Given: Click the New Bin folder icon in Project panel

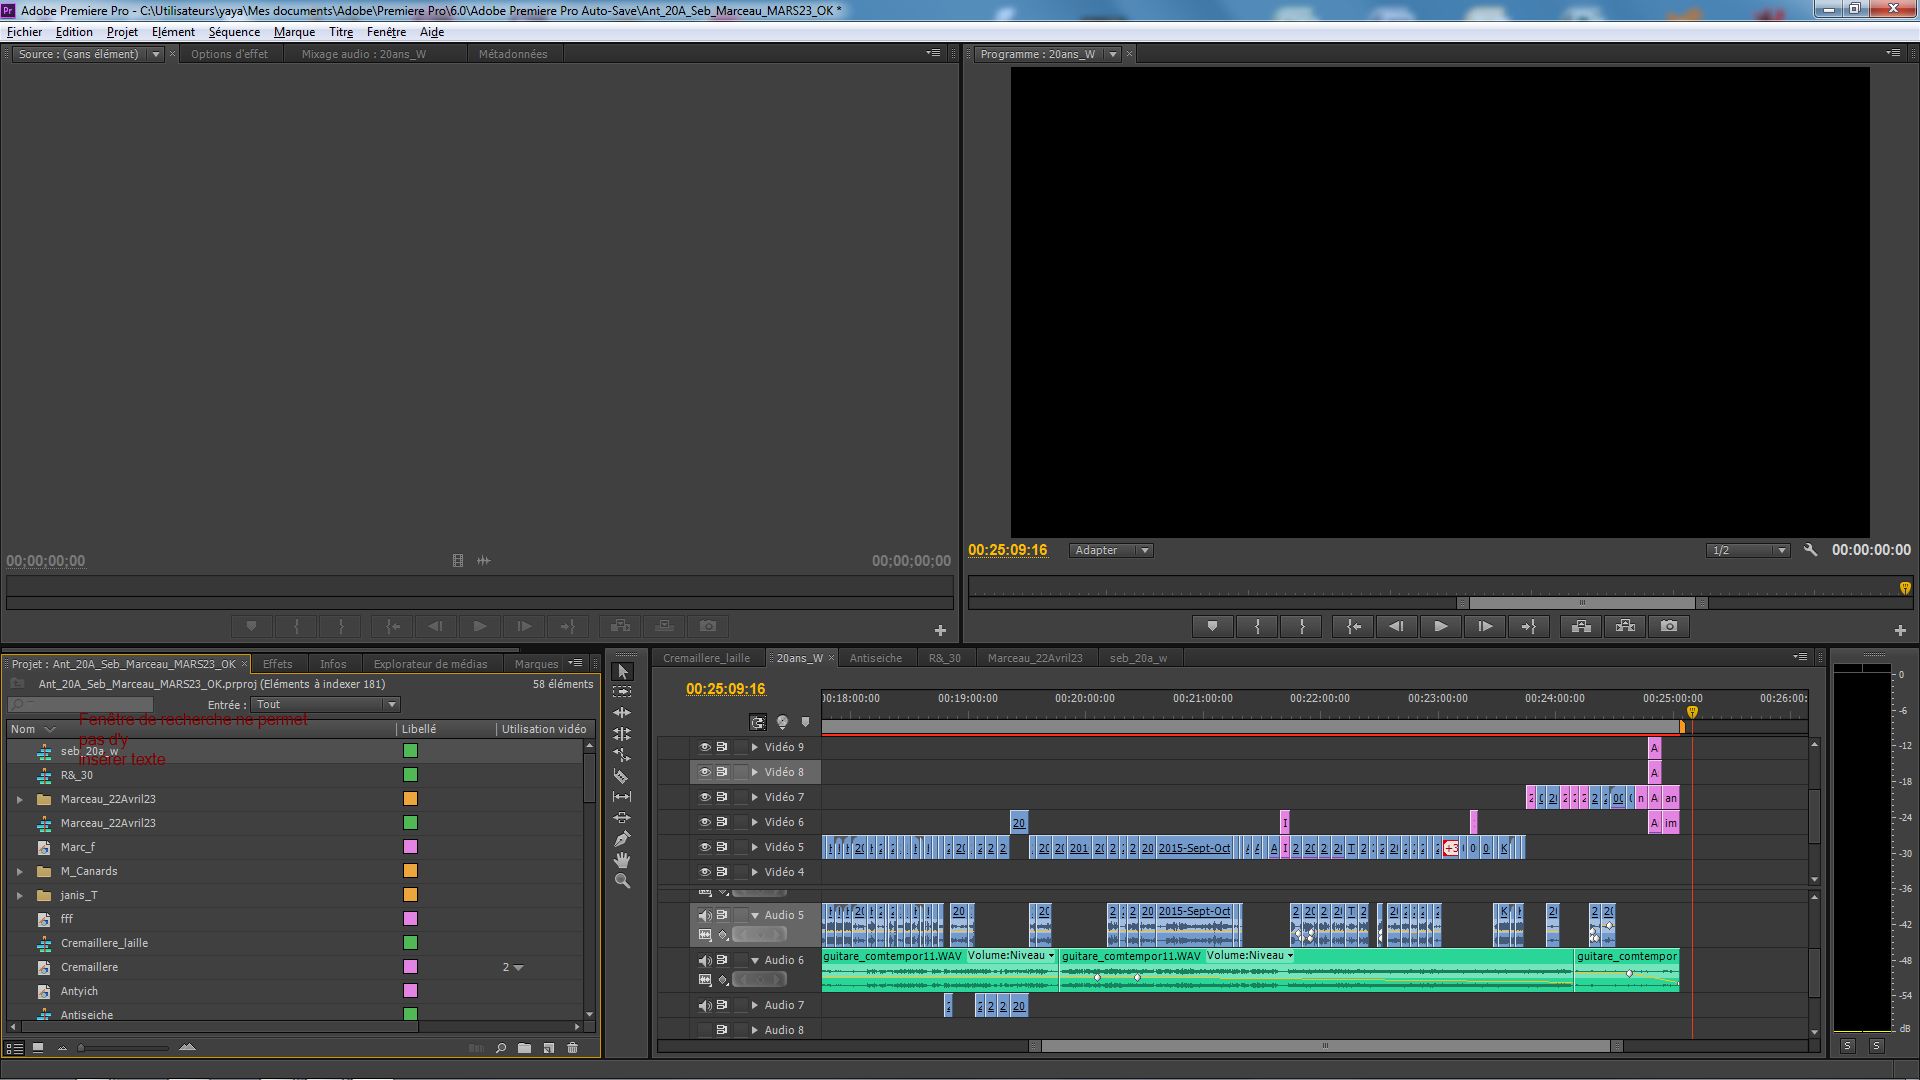Looking at the screenshot, I should (x=524, y=1048).
